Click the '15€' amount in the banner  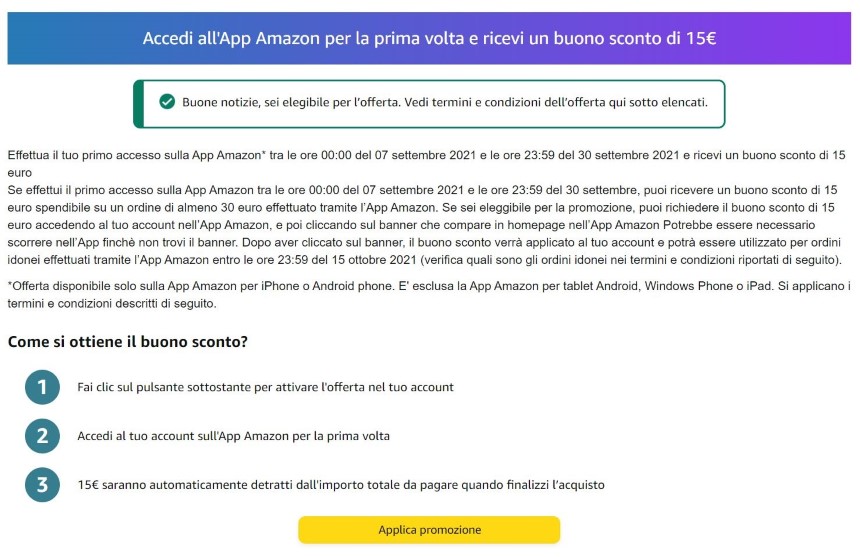(701, 38)
